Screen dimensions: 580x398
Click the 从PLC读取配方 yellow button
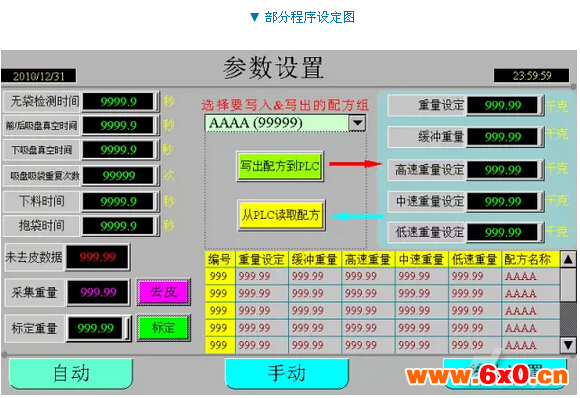tap(281, 215)
